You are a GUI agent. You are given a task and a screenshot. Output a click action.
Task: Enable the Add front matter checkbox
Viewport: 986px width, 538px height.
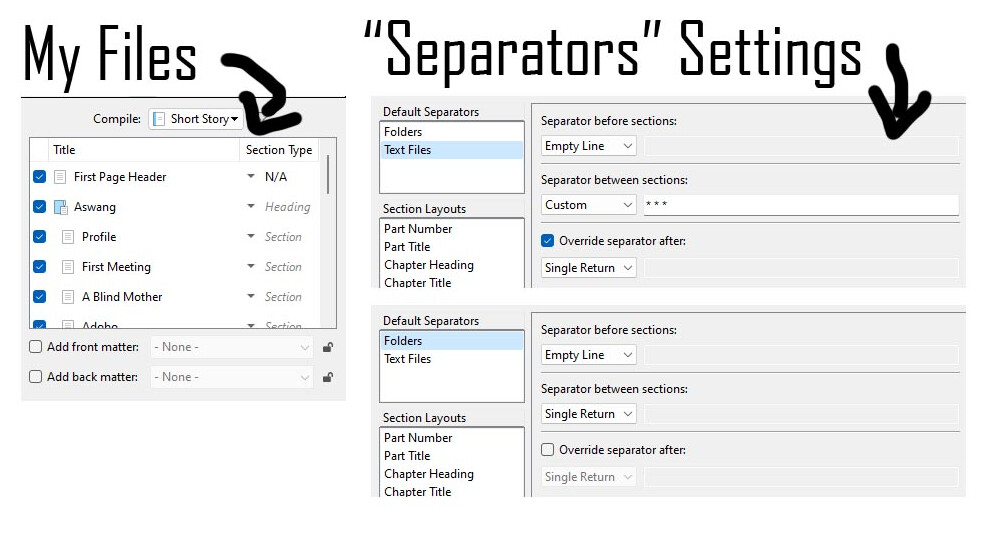pyautogui.click(x=36, y=347)
